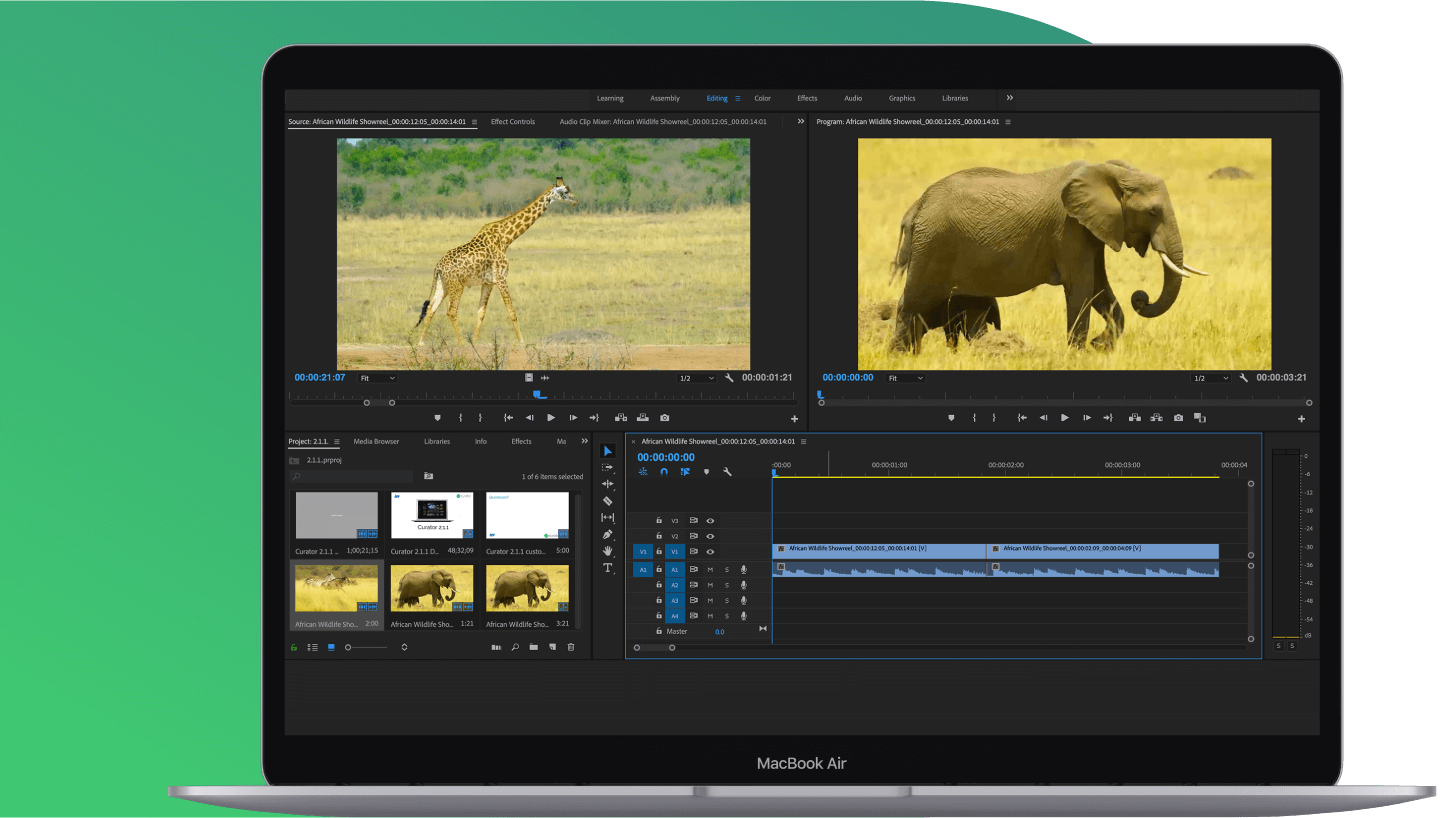Screen dimensions: 1440x818
Task: Open the Media Browser tab
Action: pyautogui.click(x=376, y=441)
